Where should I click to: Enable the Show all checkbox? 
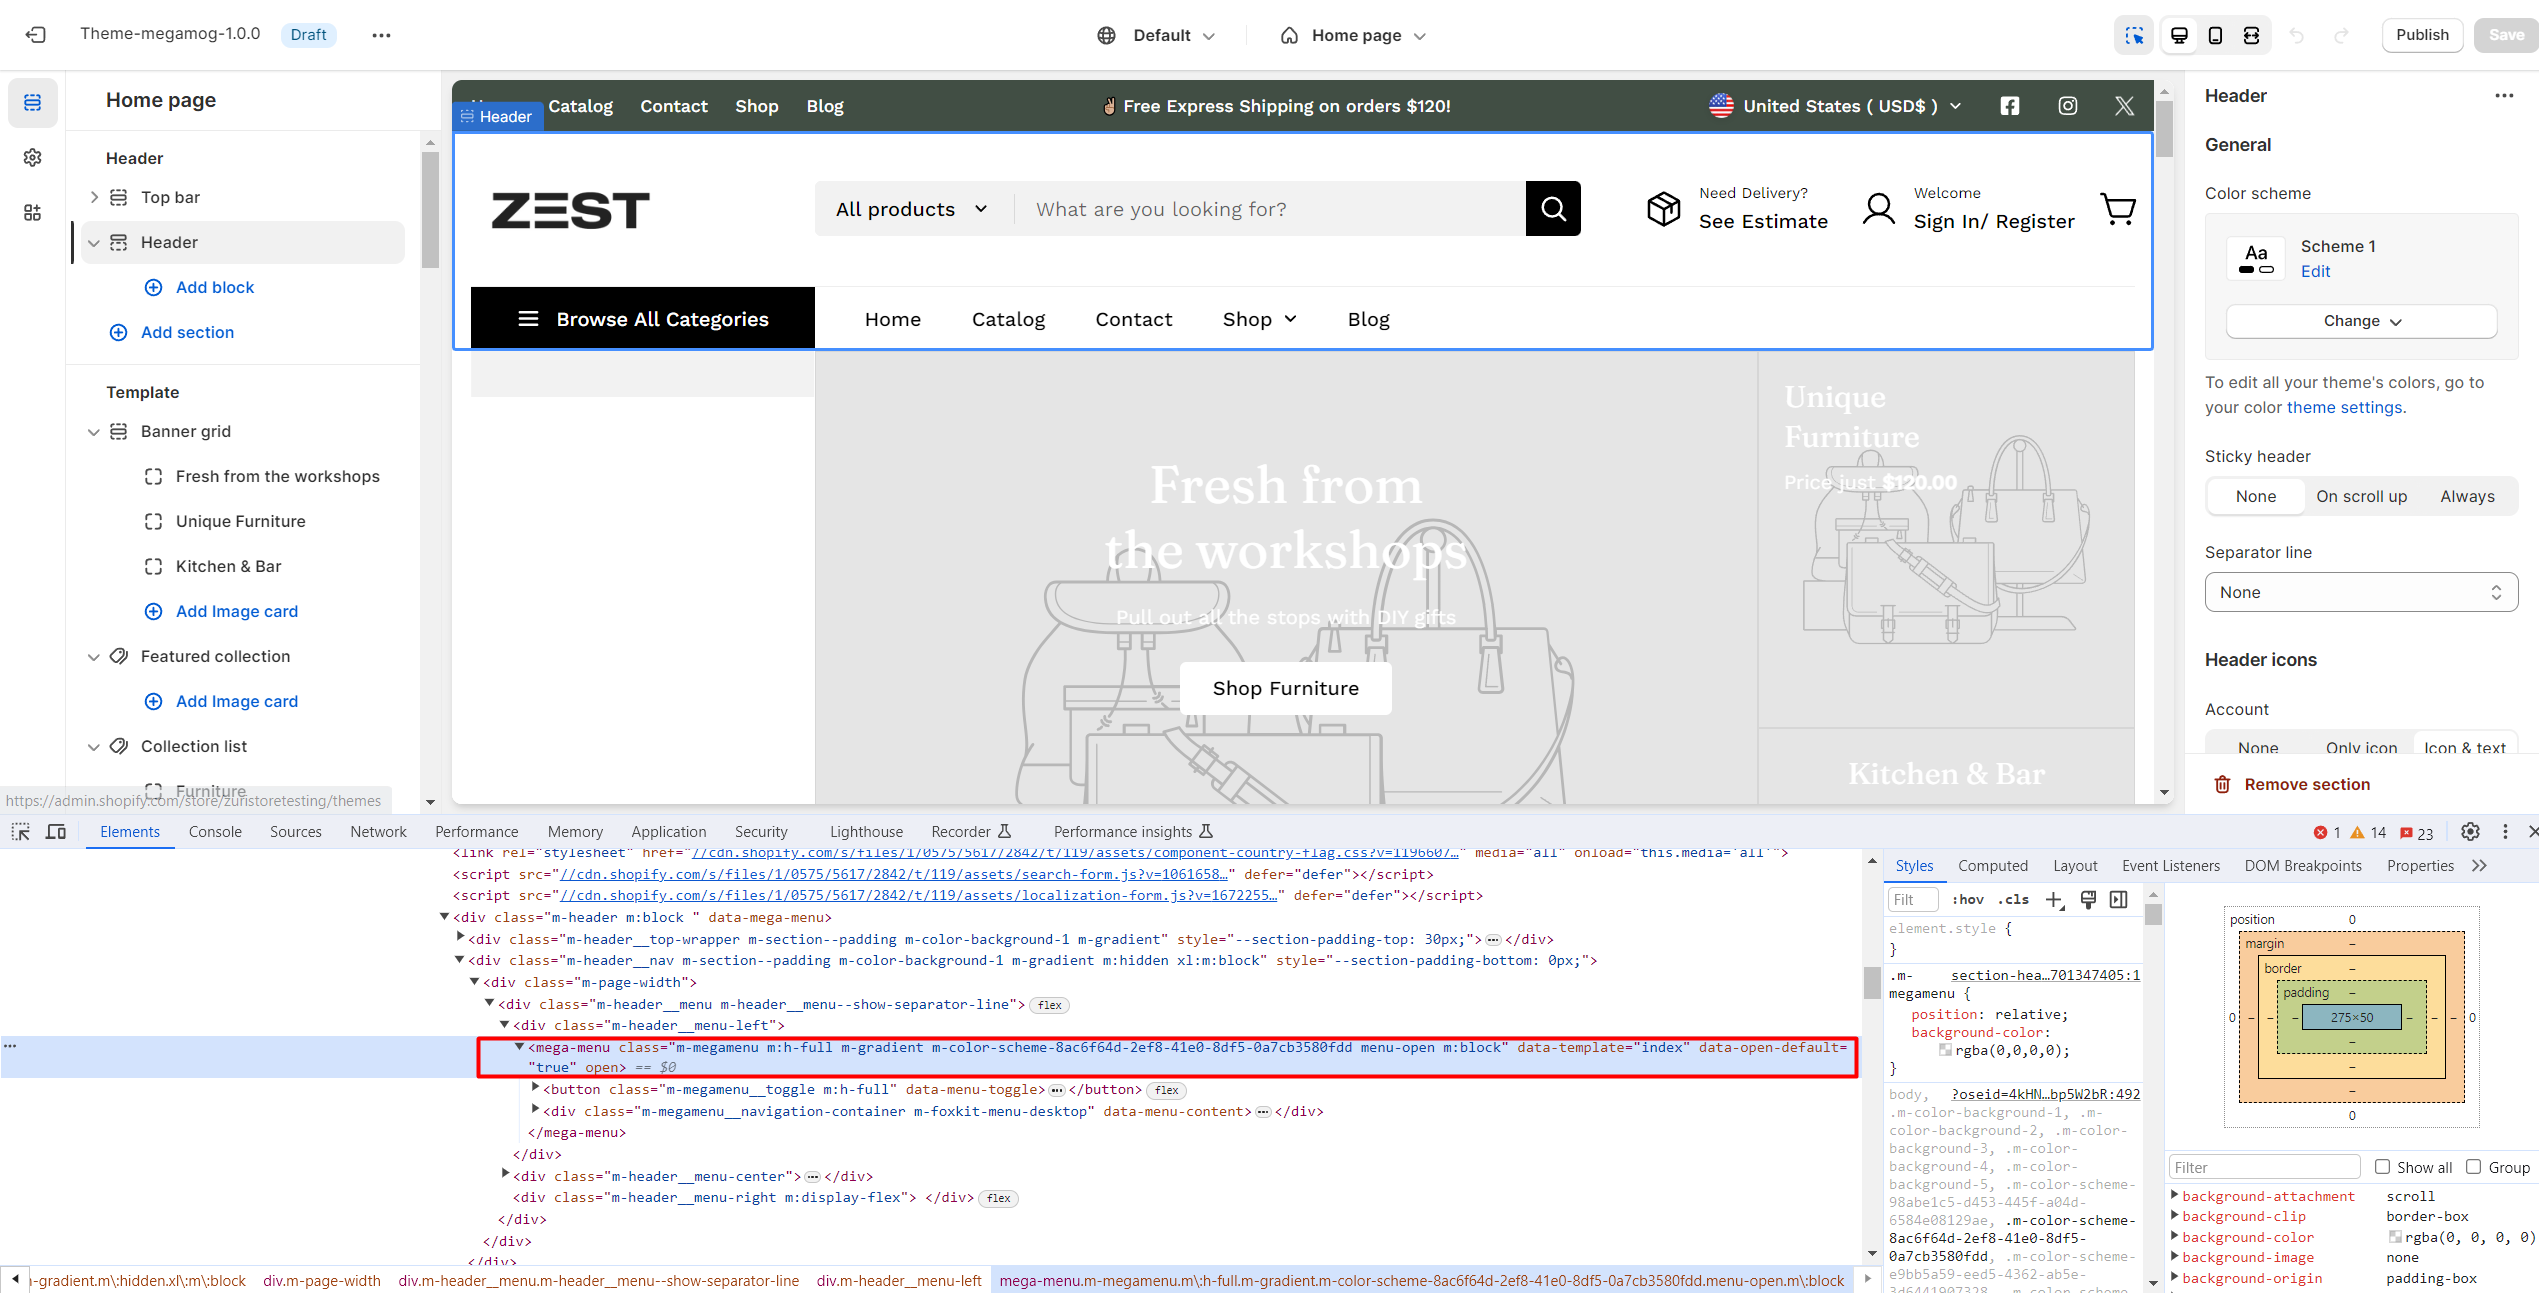pos(2383,1167)
